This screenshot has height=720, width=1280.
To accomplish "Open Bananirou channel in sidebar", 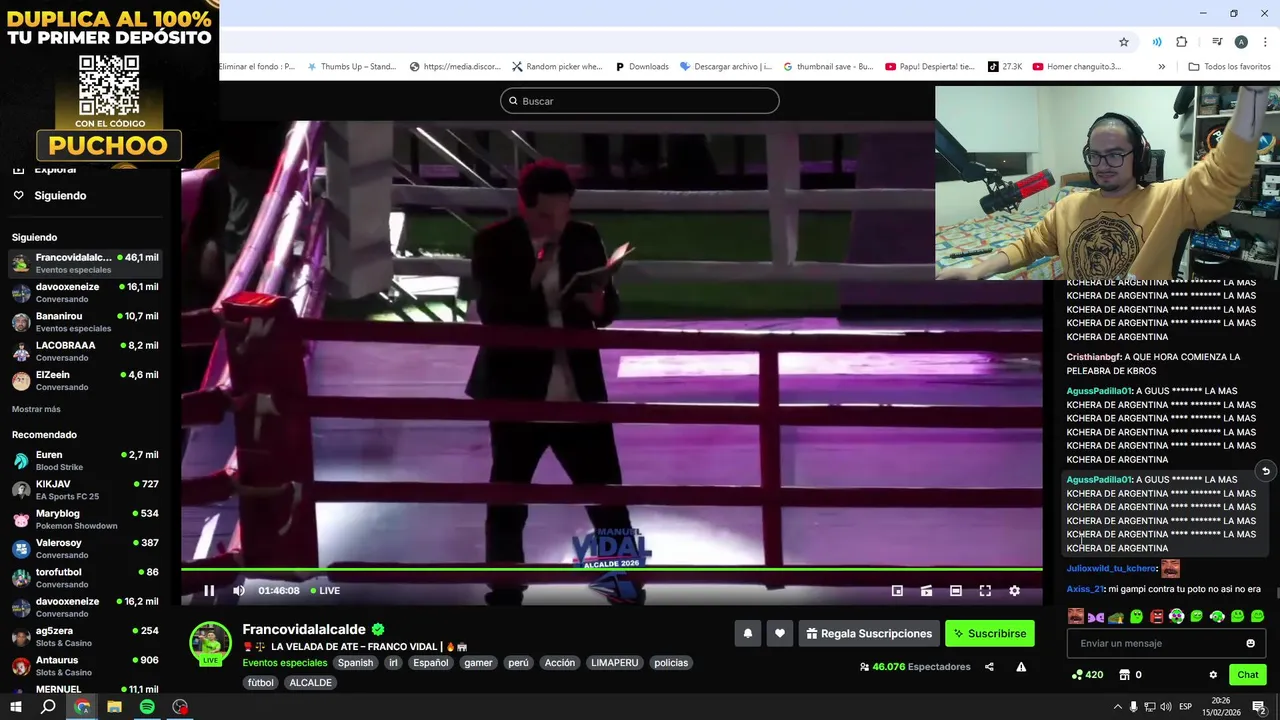I will tap(86, 322).
